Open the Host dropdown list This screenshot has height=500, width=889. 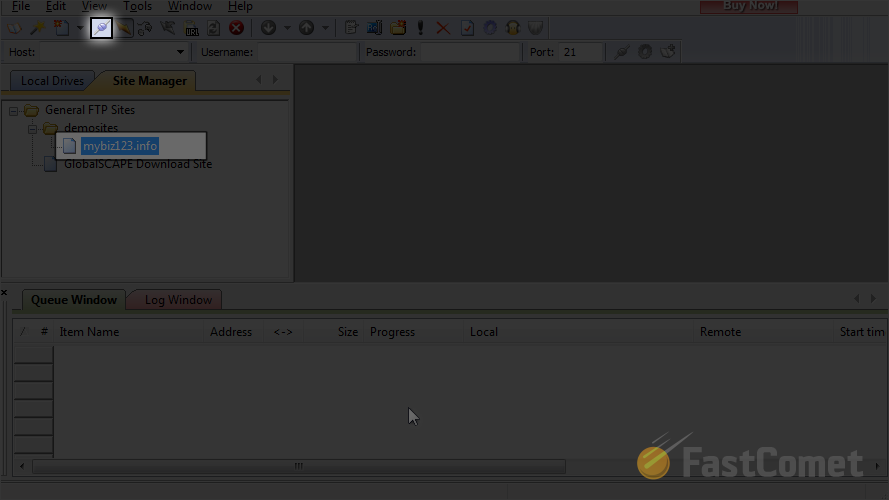click(x=180, y=52)
